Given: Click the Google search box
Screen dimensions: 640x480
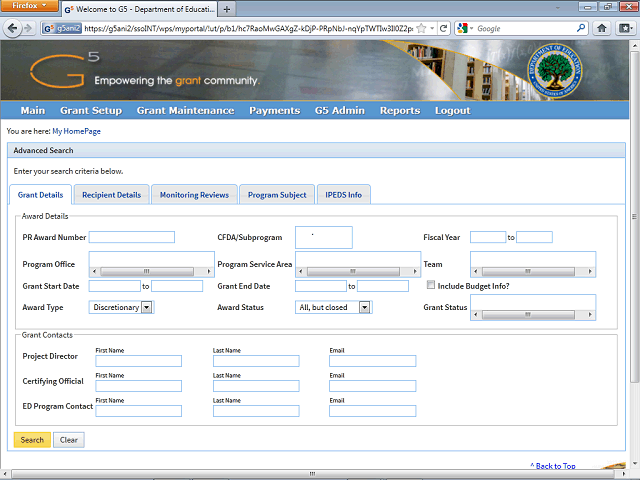Looking at the screenshot, I should (525, 28).
